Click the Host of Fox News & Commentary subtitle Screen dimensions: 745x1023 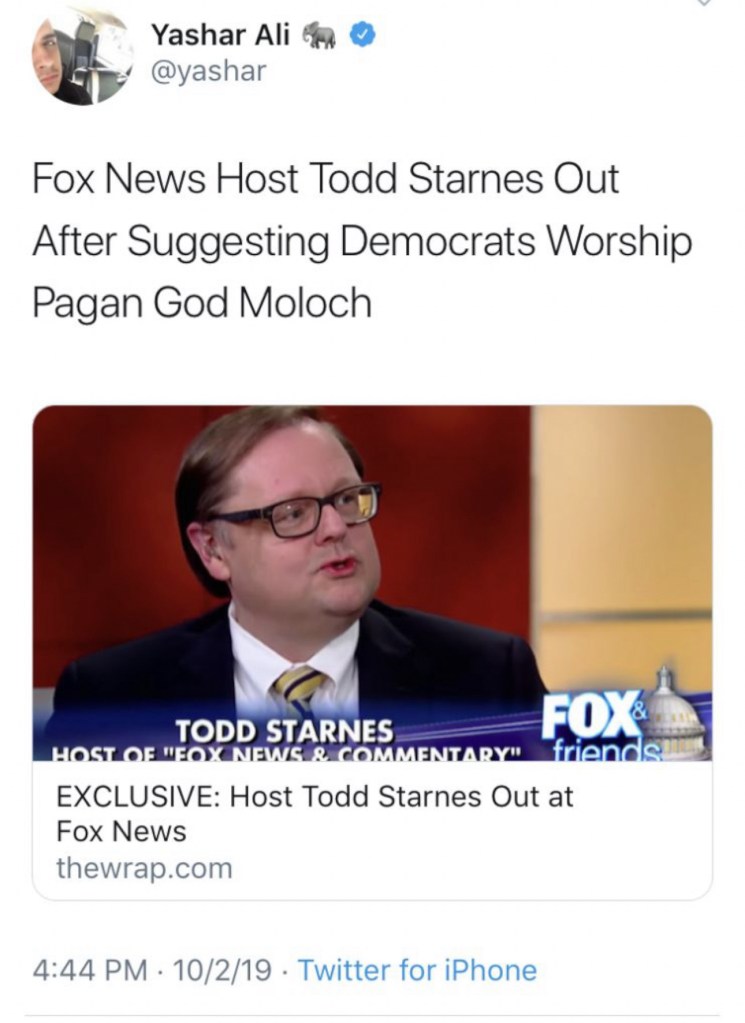click(x=288, y=754)
